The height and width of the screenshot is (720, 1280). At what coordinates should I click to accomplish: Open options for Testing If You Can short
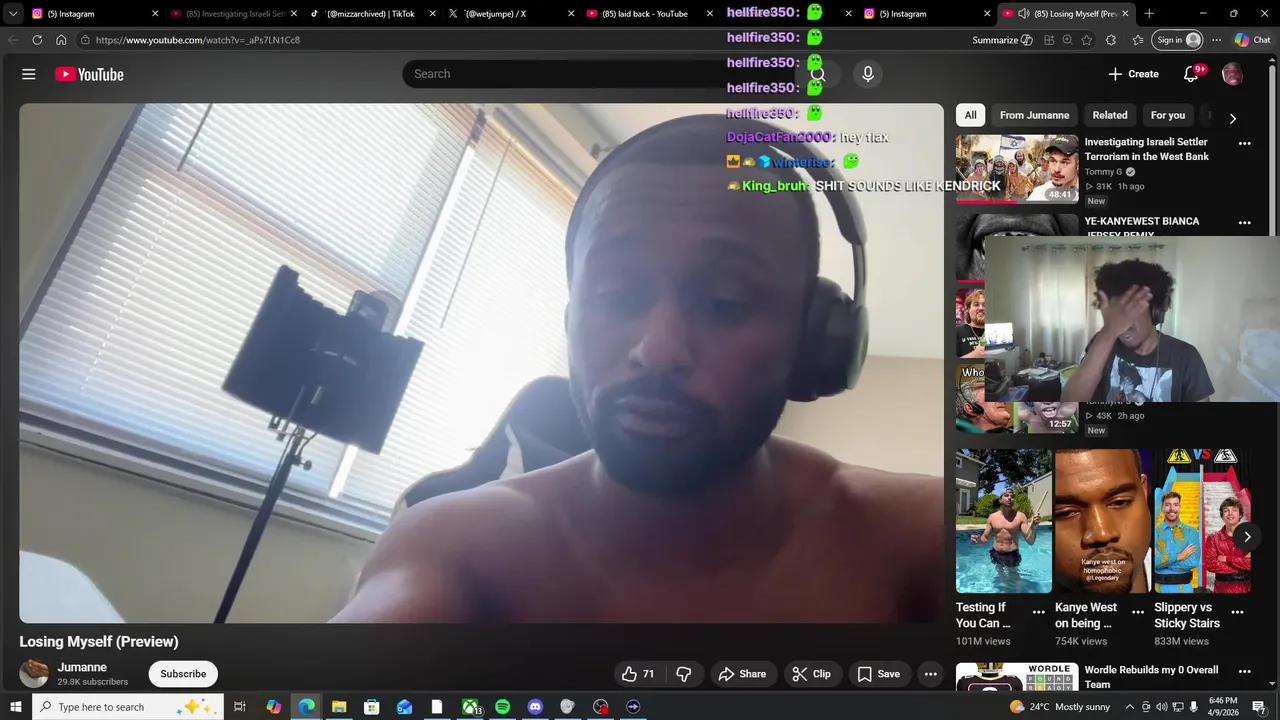(1039, 612)
